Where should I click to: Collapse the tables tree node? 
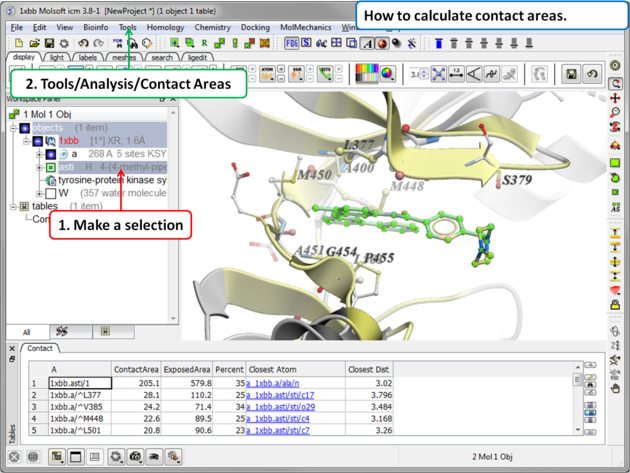(13, 206)
